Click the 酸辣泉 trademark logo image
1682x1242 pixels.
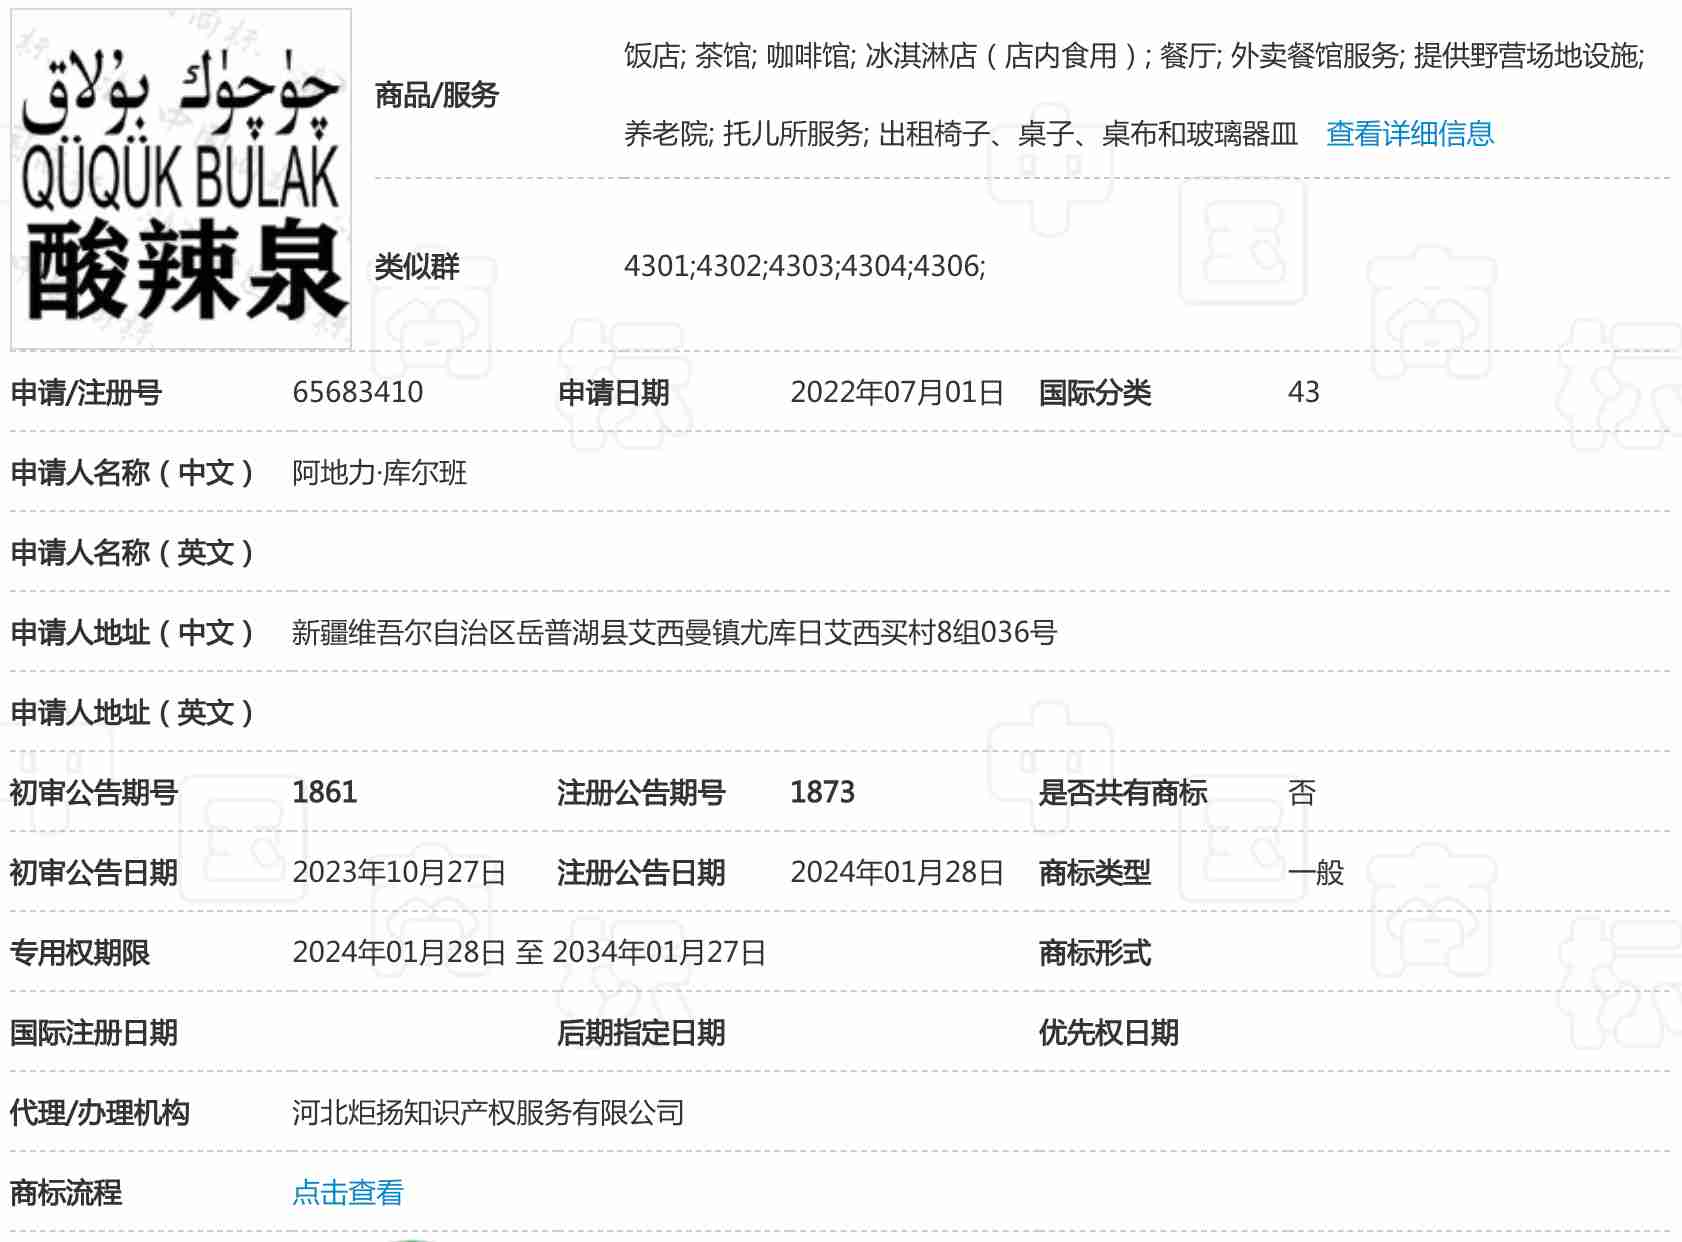click(181, 180)
